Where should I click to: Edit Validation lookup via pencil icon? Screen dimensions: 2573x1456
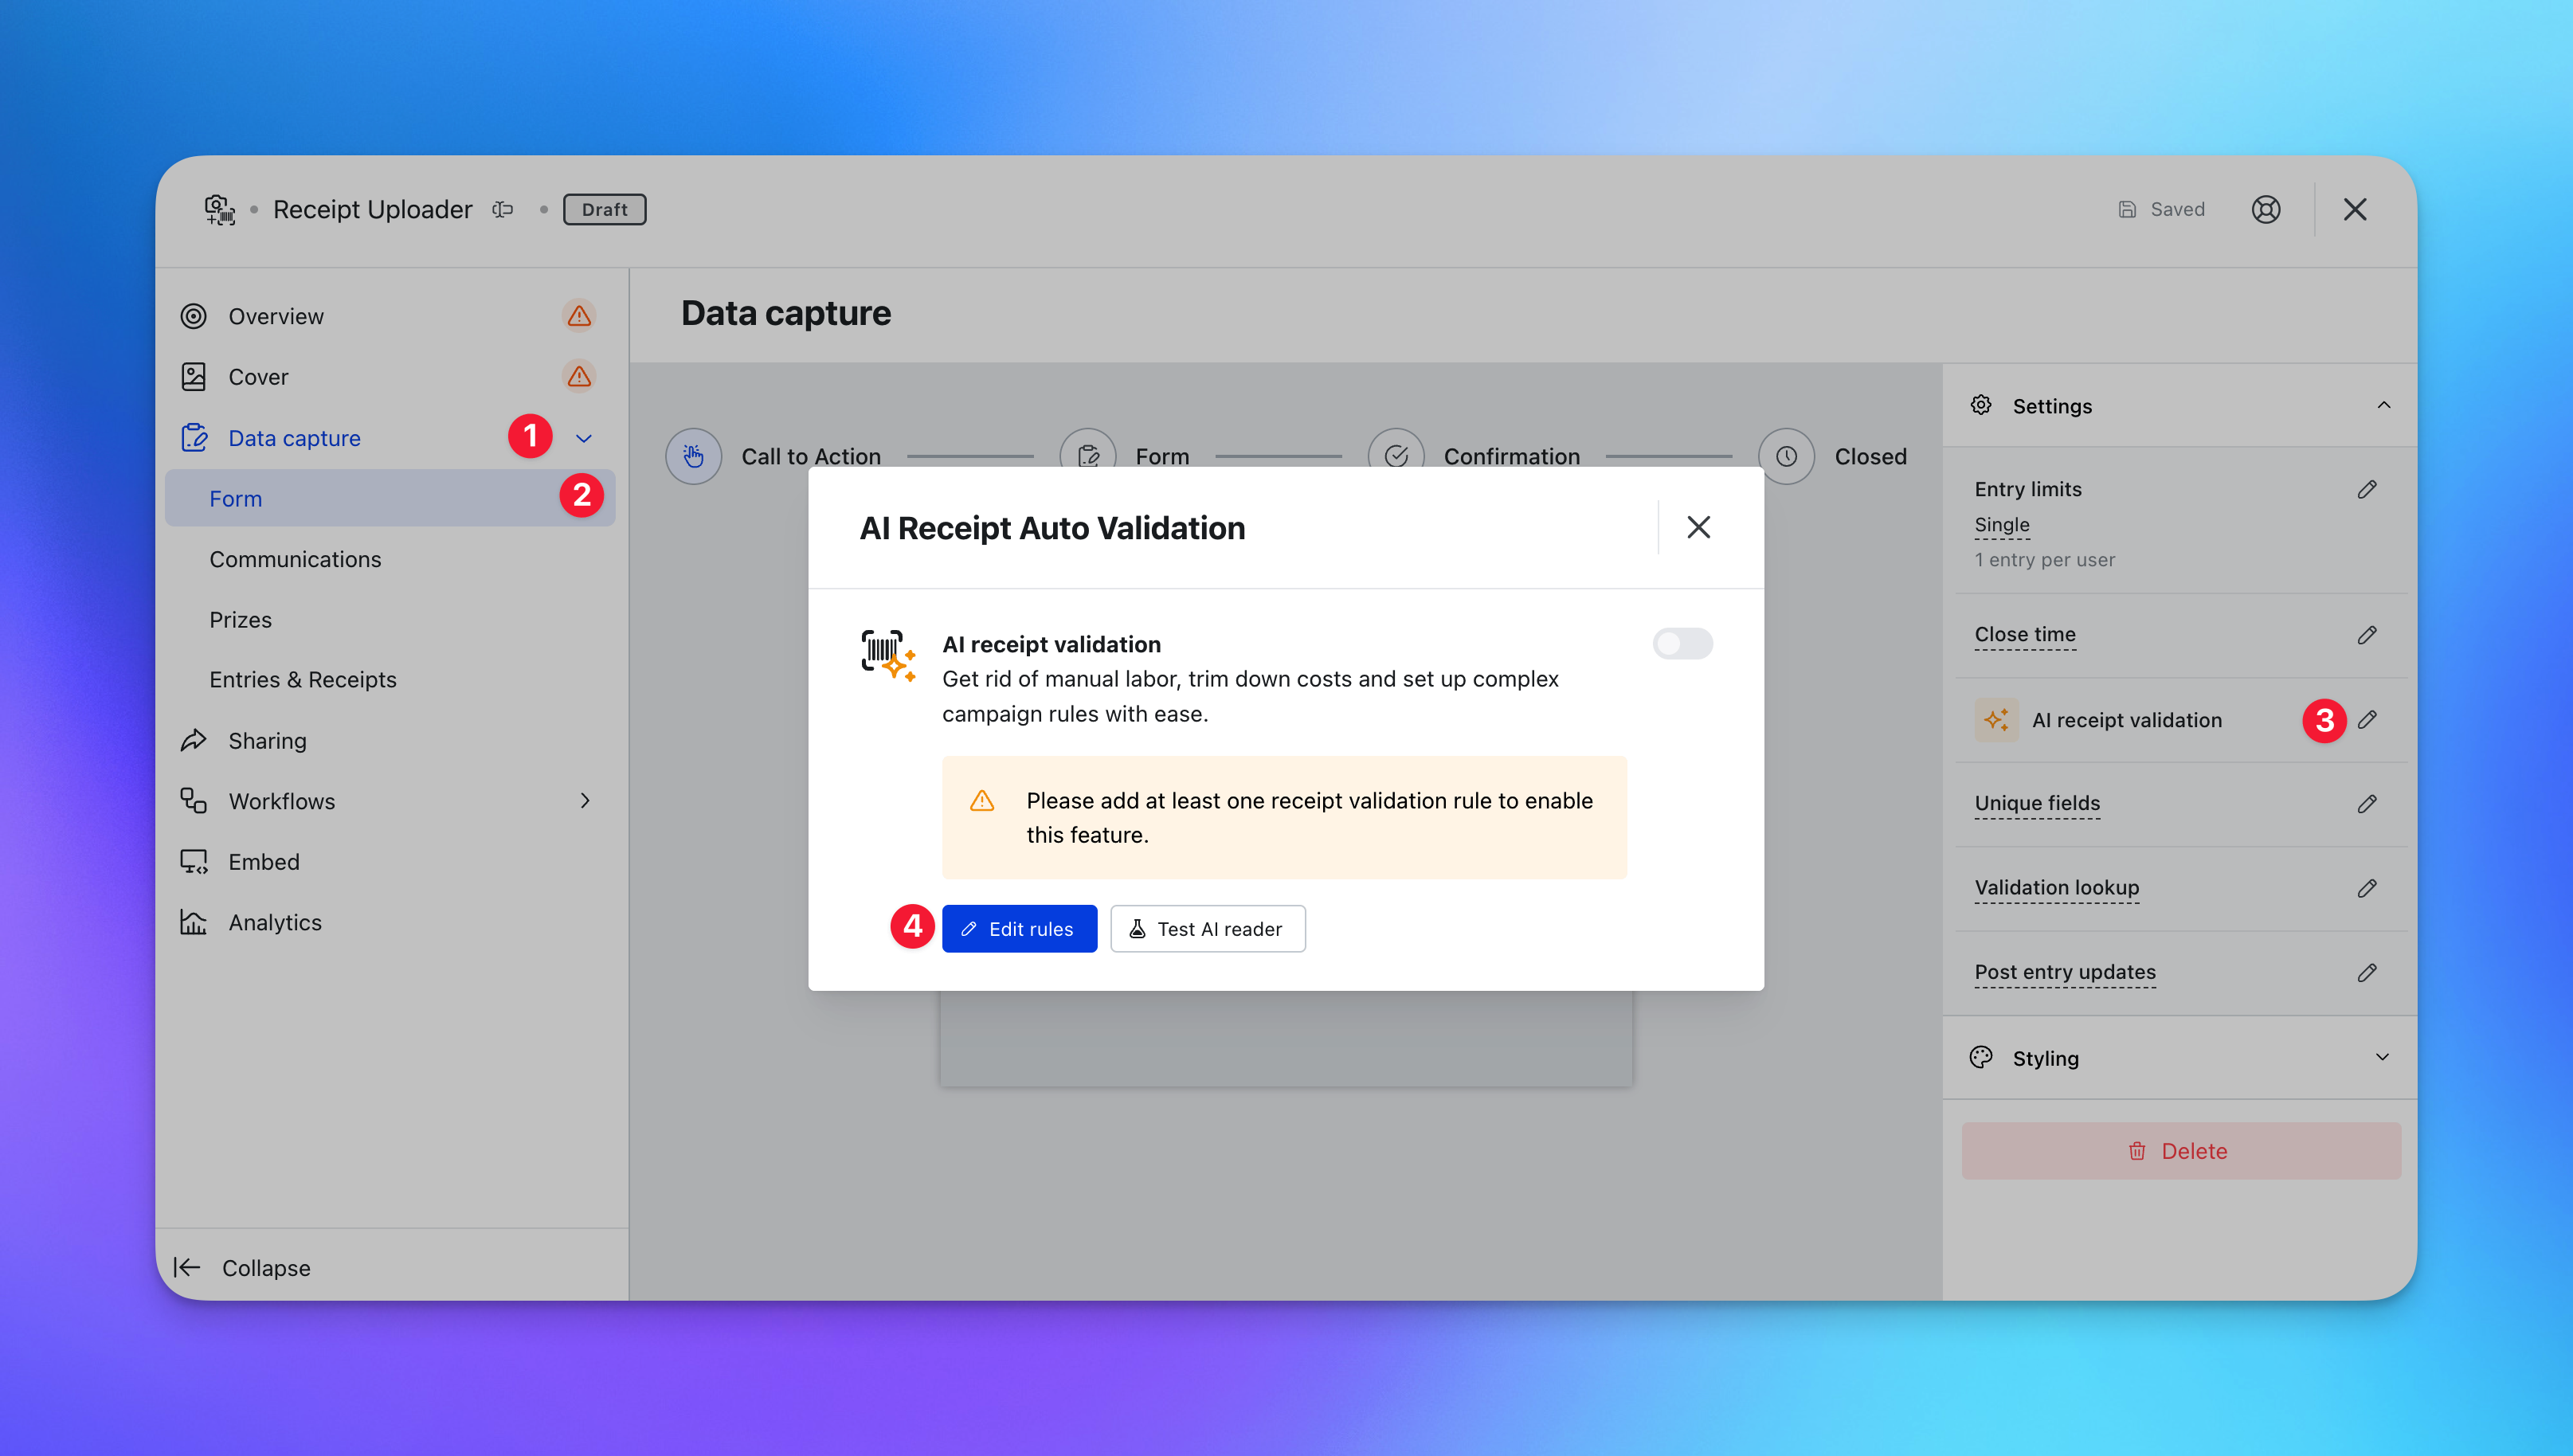pos(2366,888)
